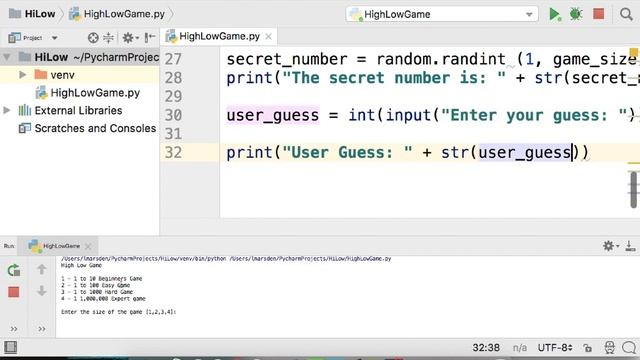
Task: Open Search Everywhere magnifier
Action: coord(626,14)
